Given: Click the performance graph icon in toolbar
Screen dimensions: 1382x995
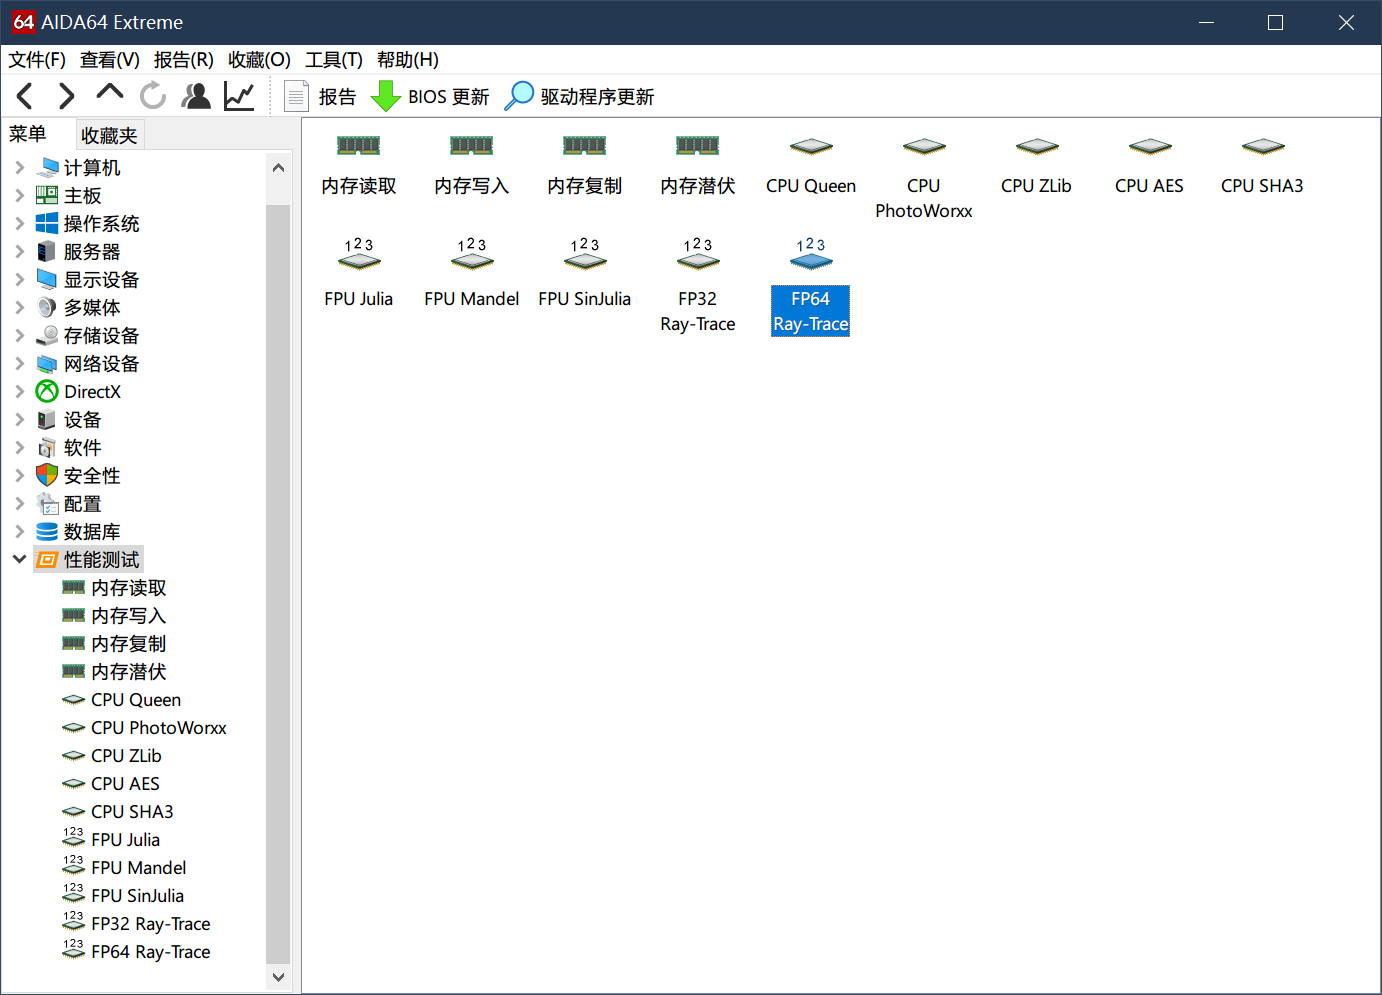Looking at the screenshot, I should coord(239,95).
